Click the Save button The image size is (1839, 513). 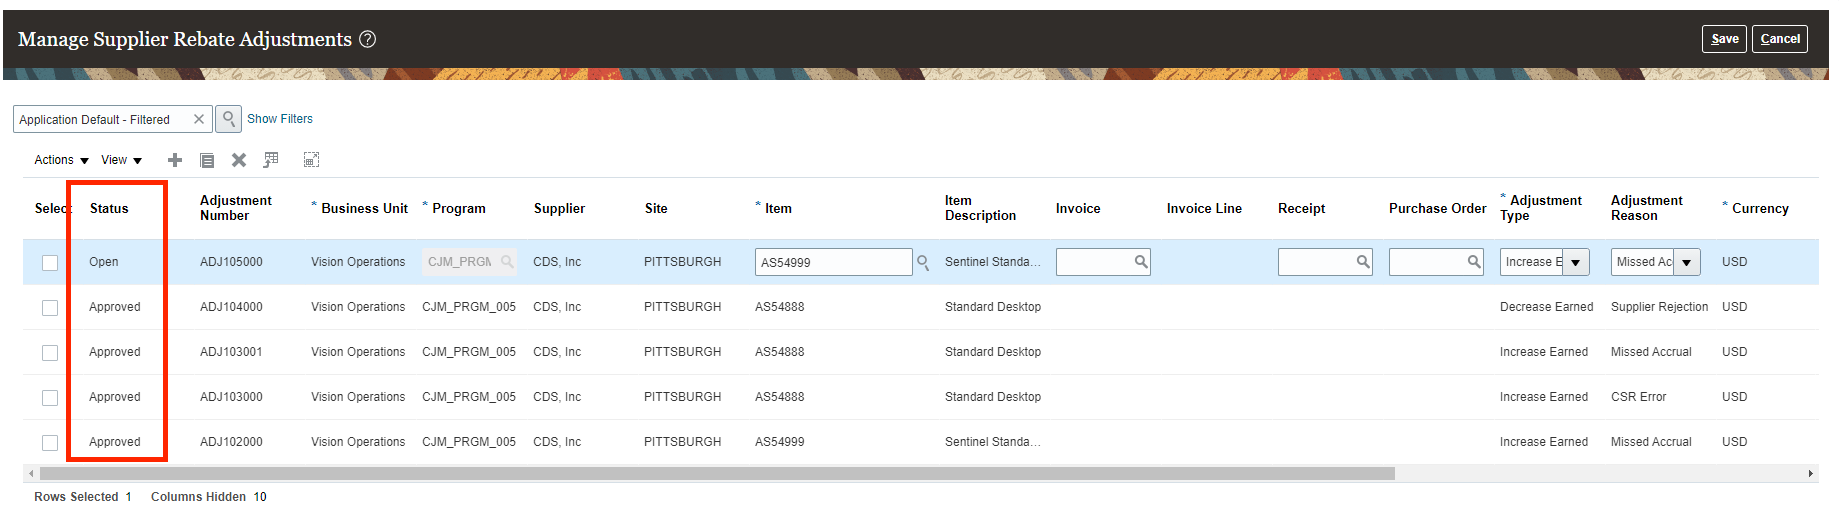coord(1724,39)
